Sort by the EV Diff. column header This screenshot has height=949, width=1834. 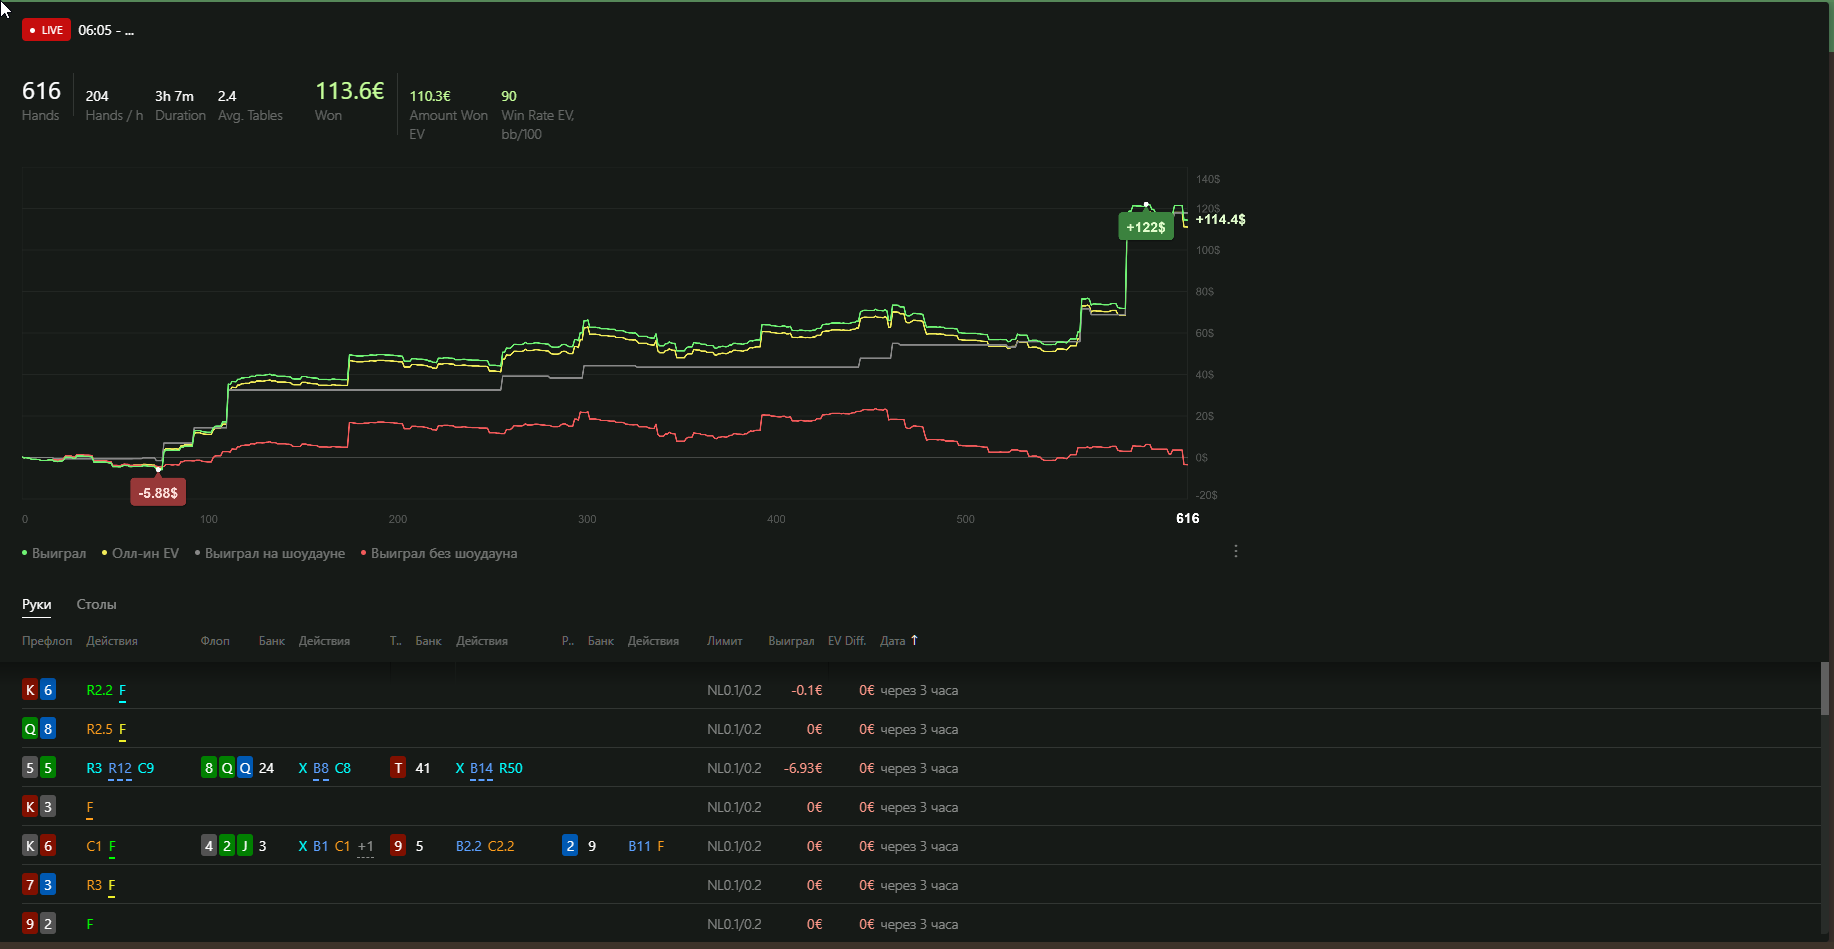[x=846, y=641]
